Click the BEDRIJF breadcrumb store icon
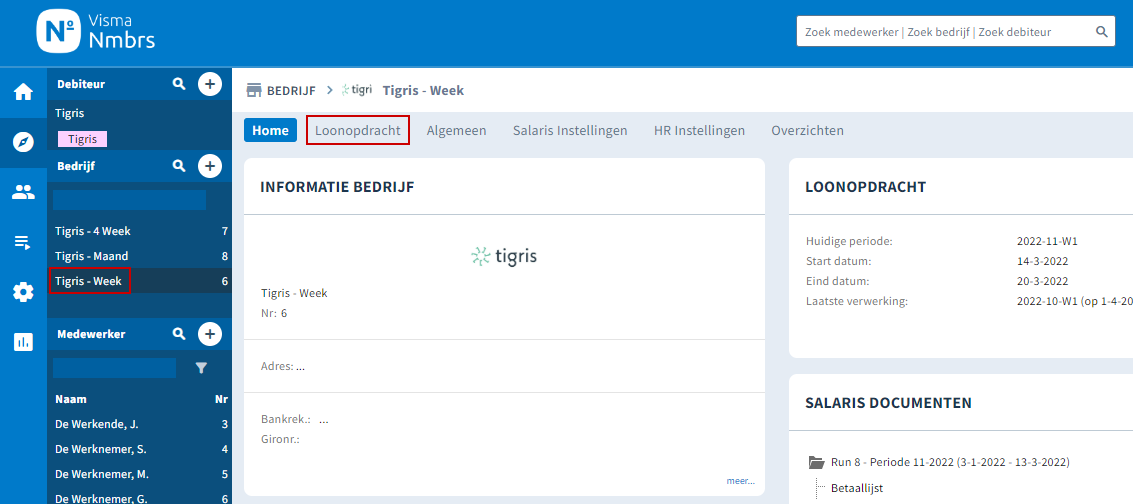The width and height of the screenshot is (1133, 504). (254, 90)
